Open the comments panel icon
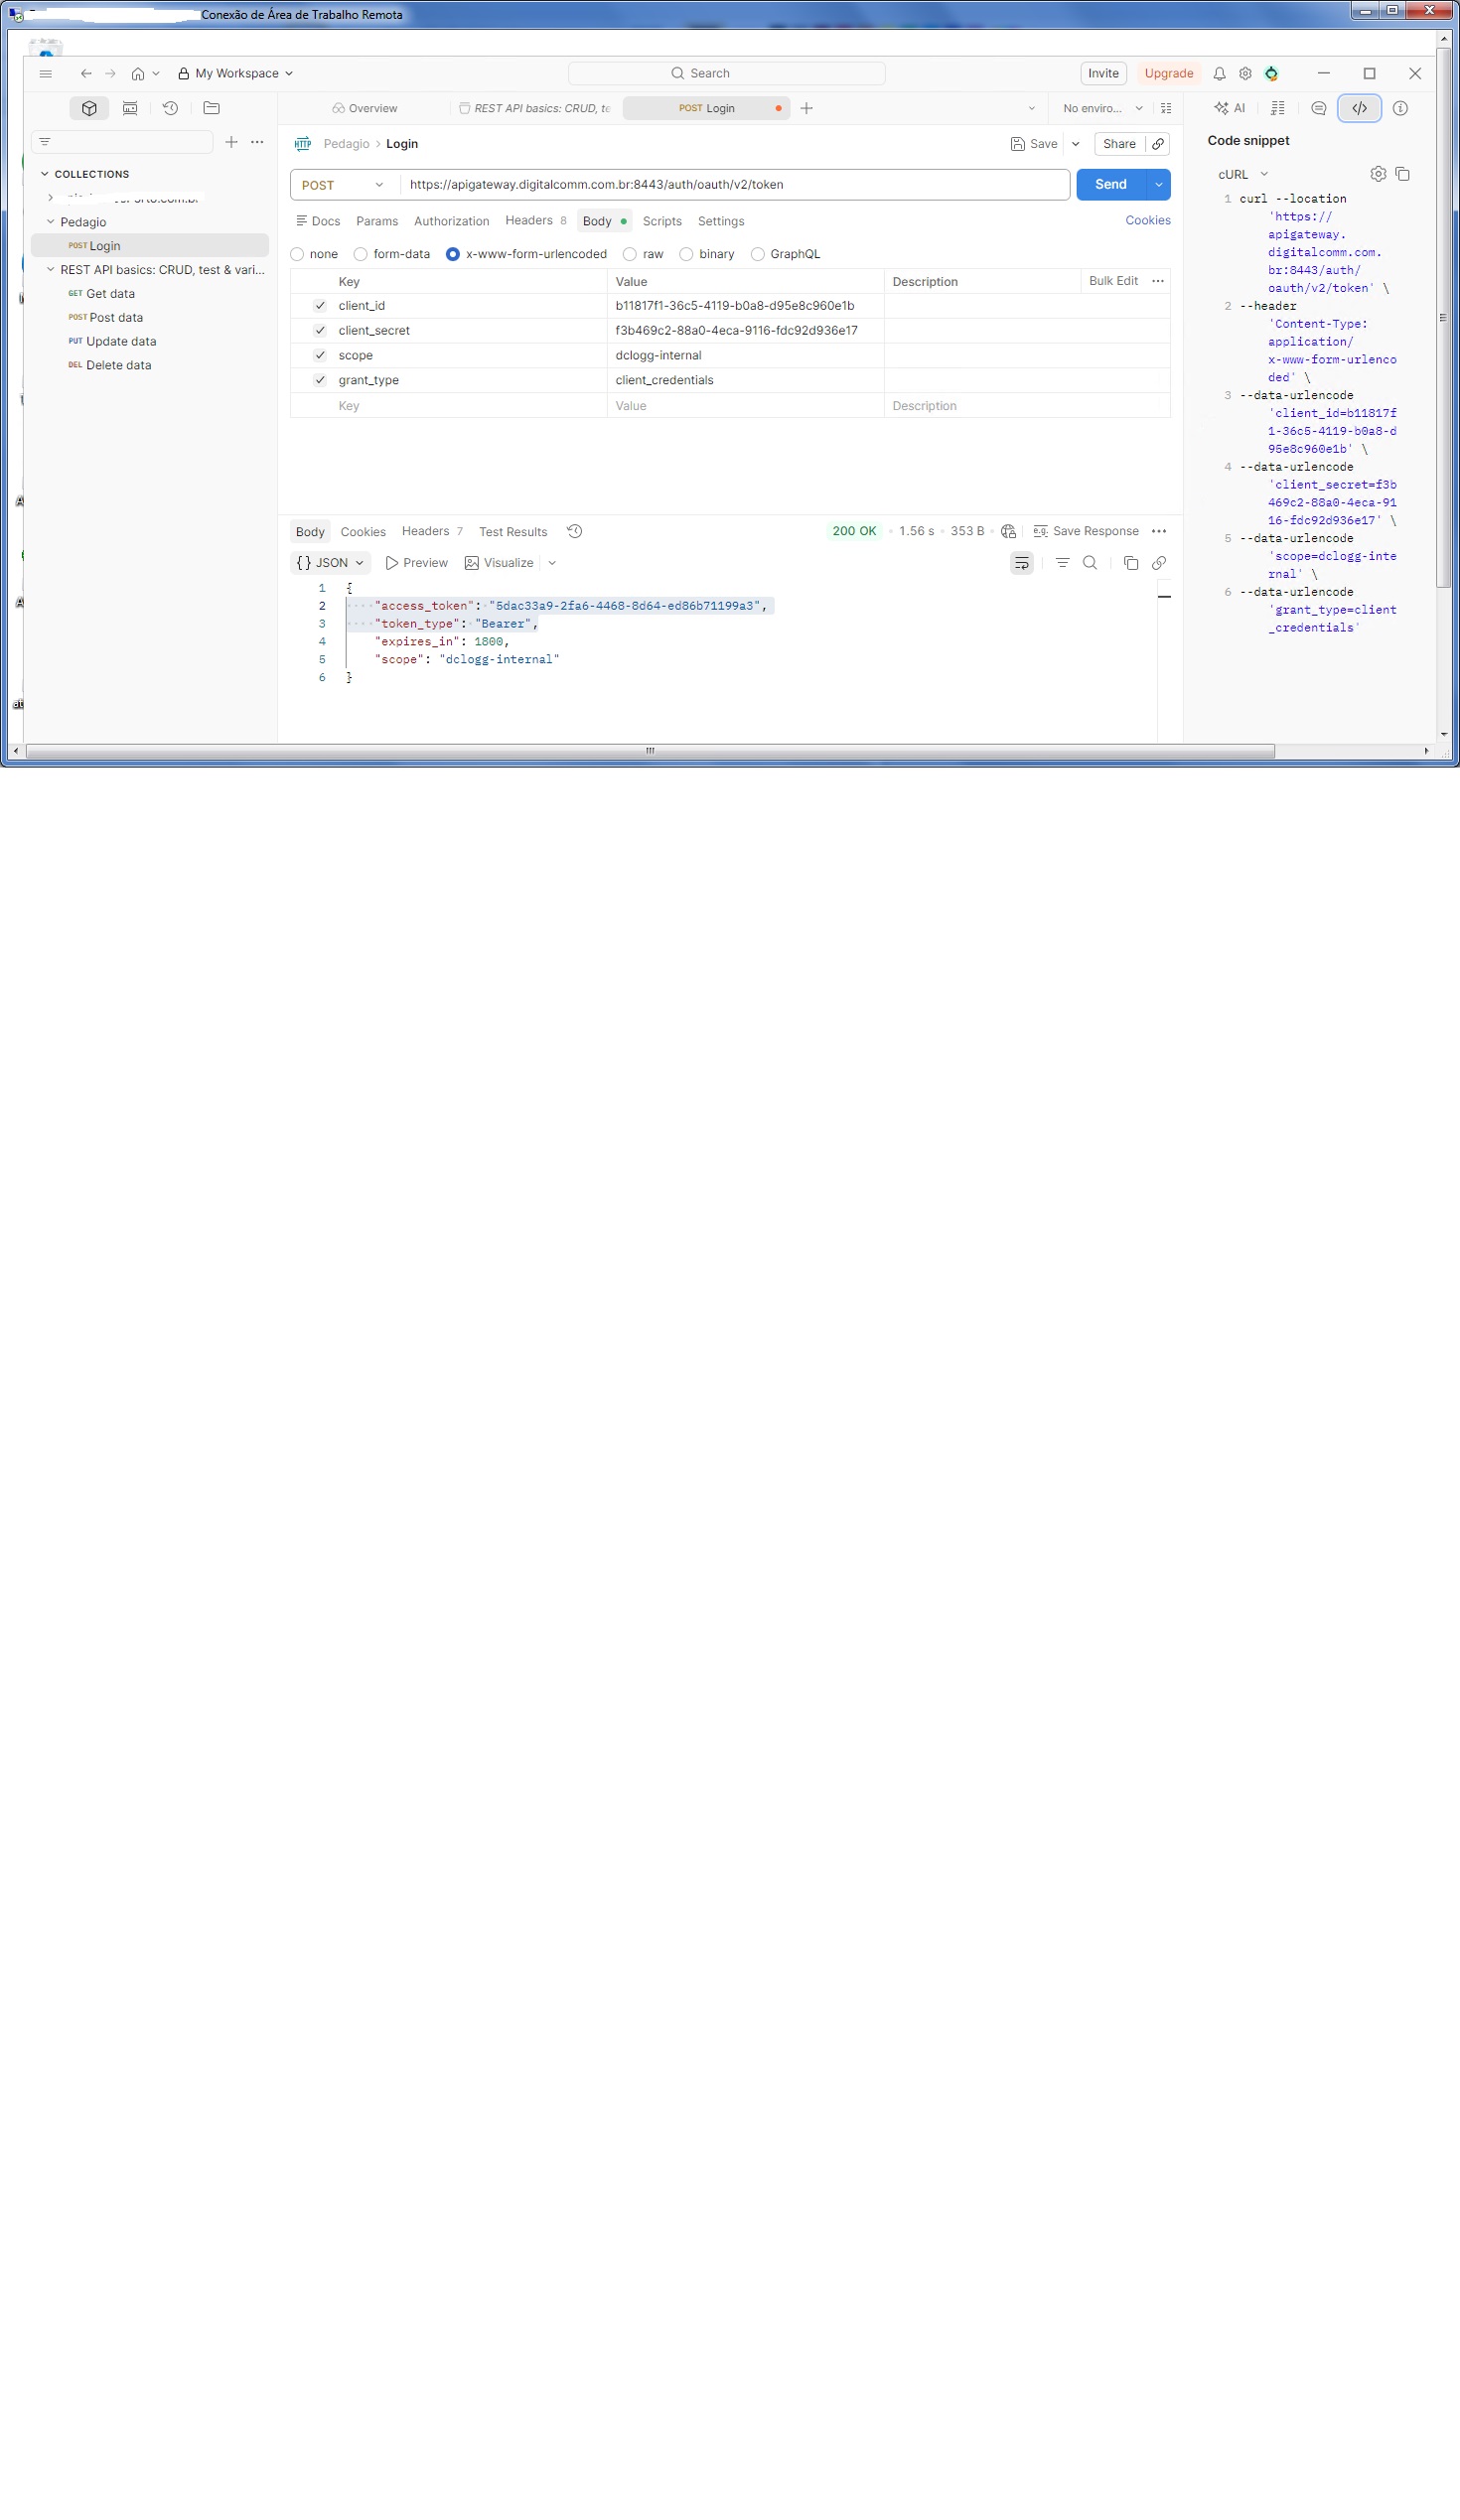Viewport: 1460px width, 2520px height. tap(1319, 108)
